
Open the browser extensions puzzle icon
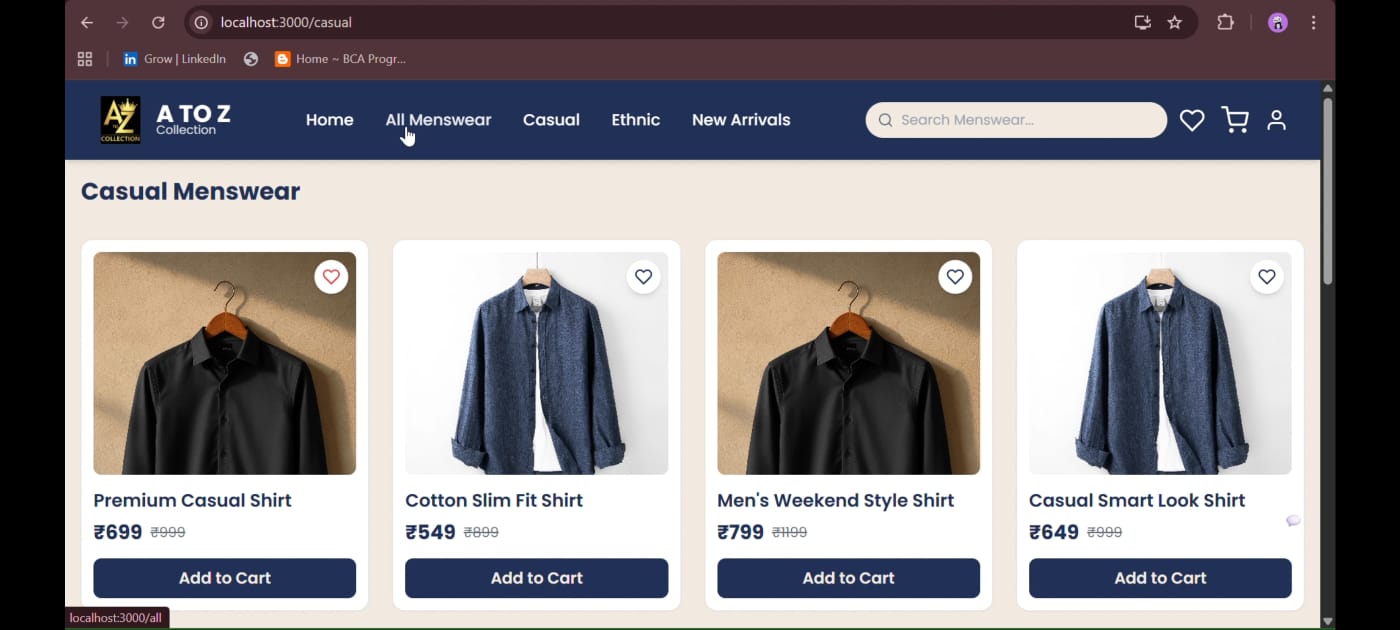click(x=1225, y=22)
